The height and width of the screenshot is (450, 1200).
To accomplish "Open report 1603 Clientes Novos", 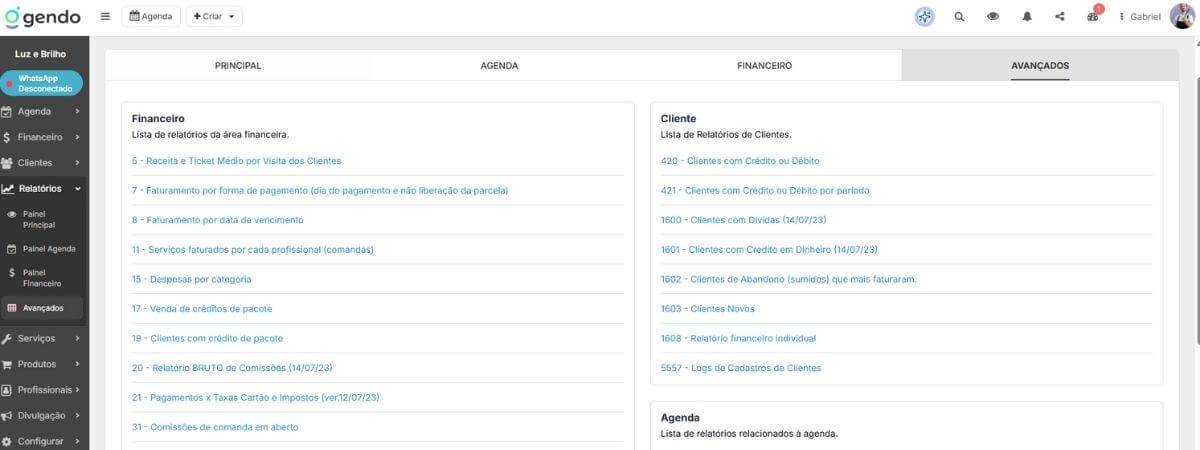I will [x=708, y=309].
